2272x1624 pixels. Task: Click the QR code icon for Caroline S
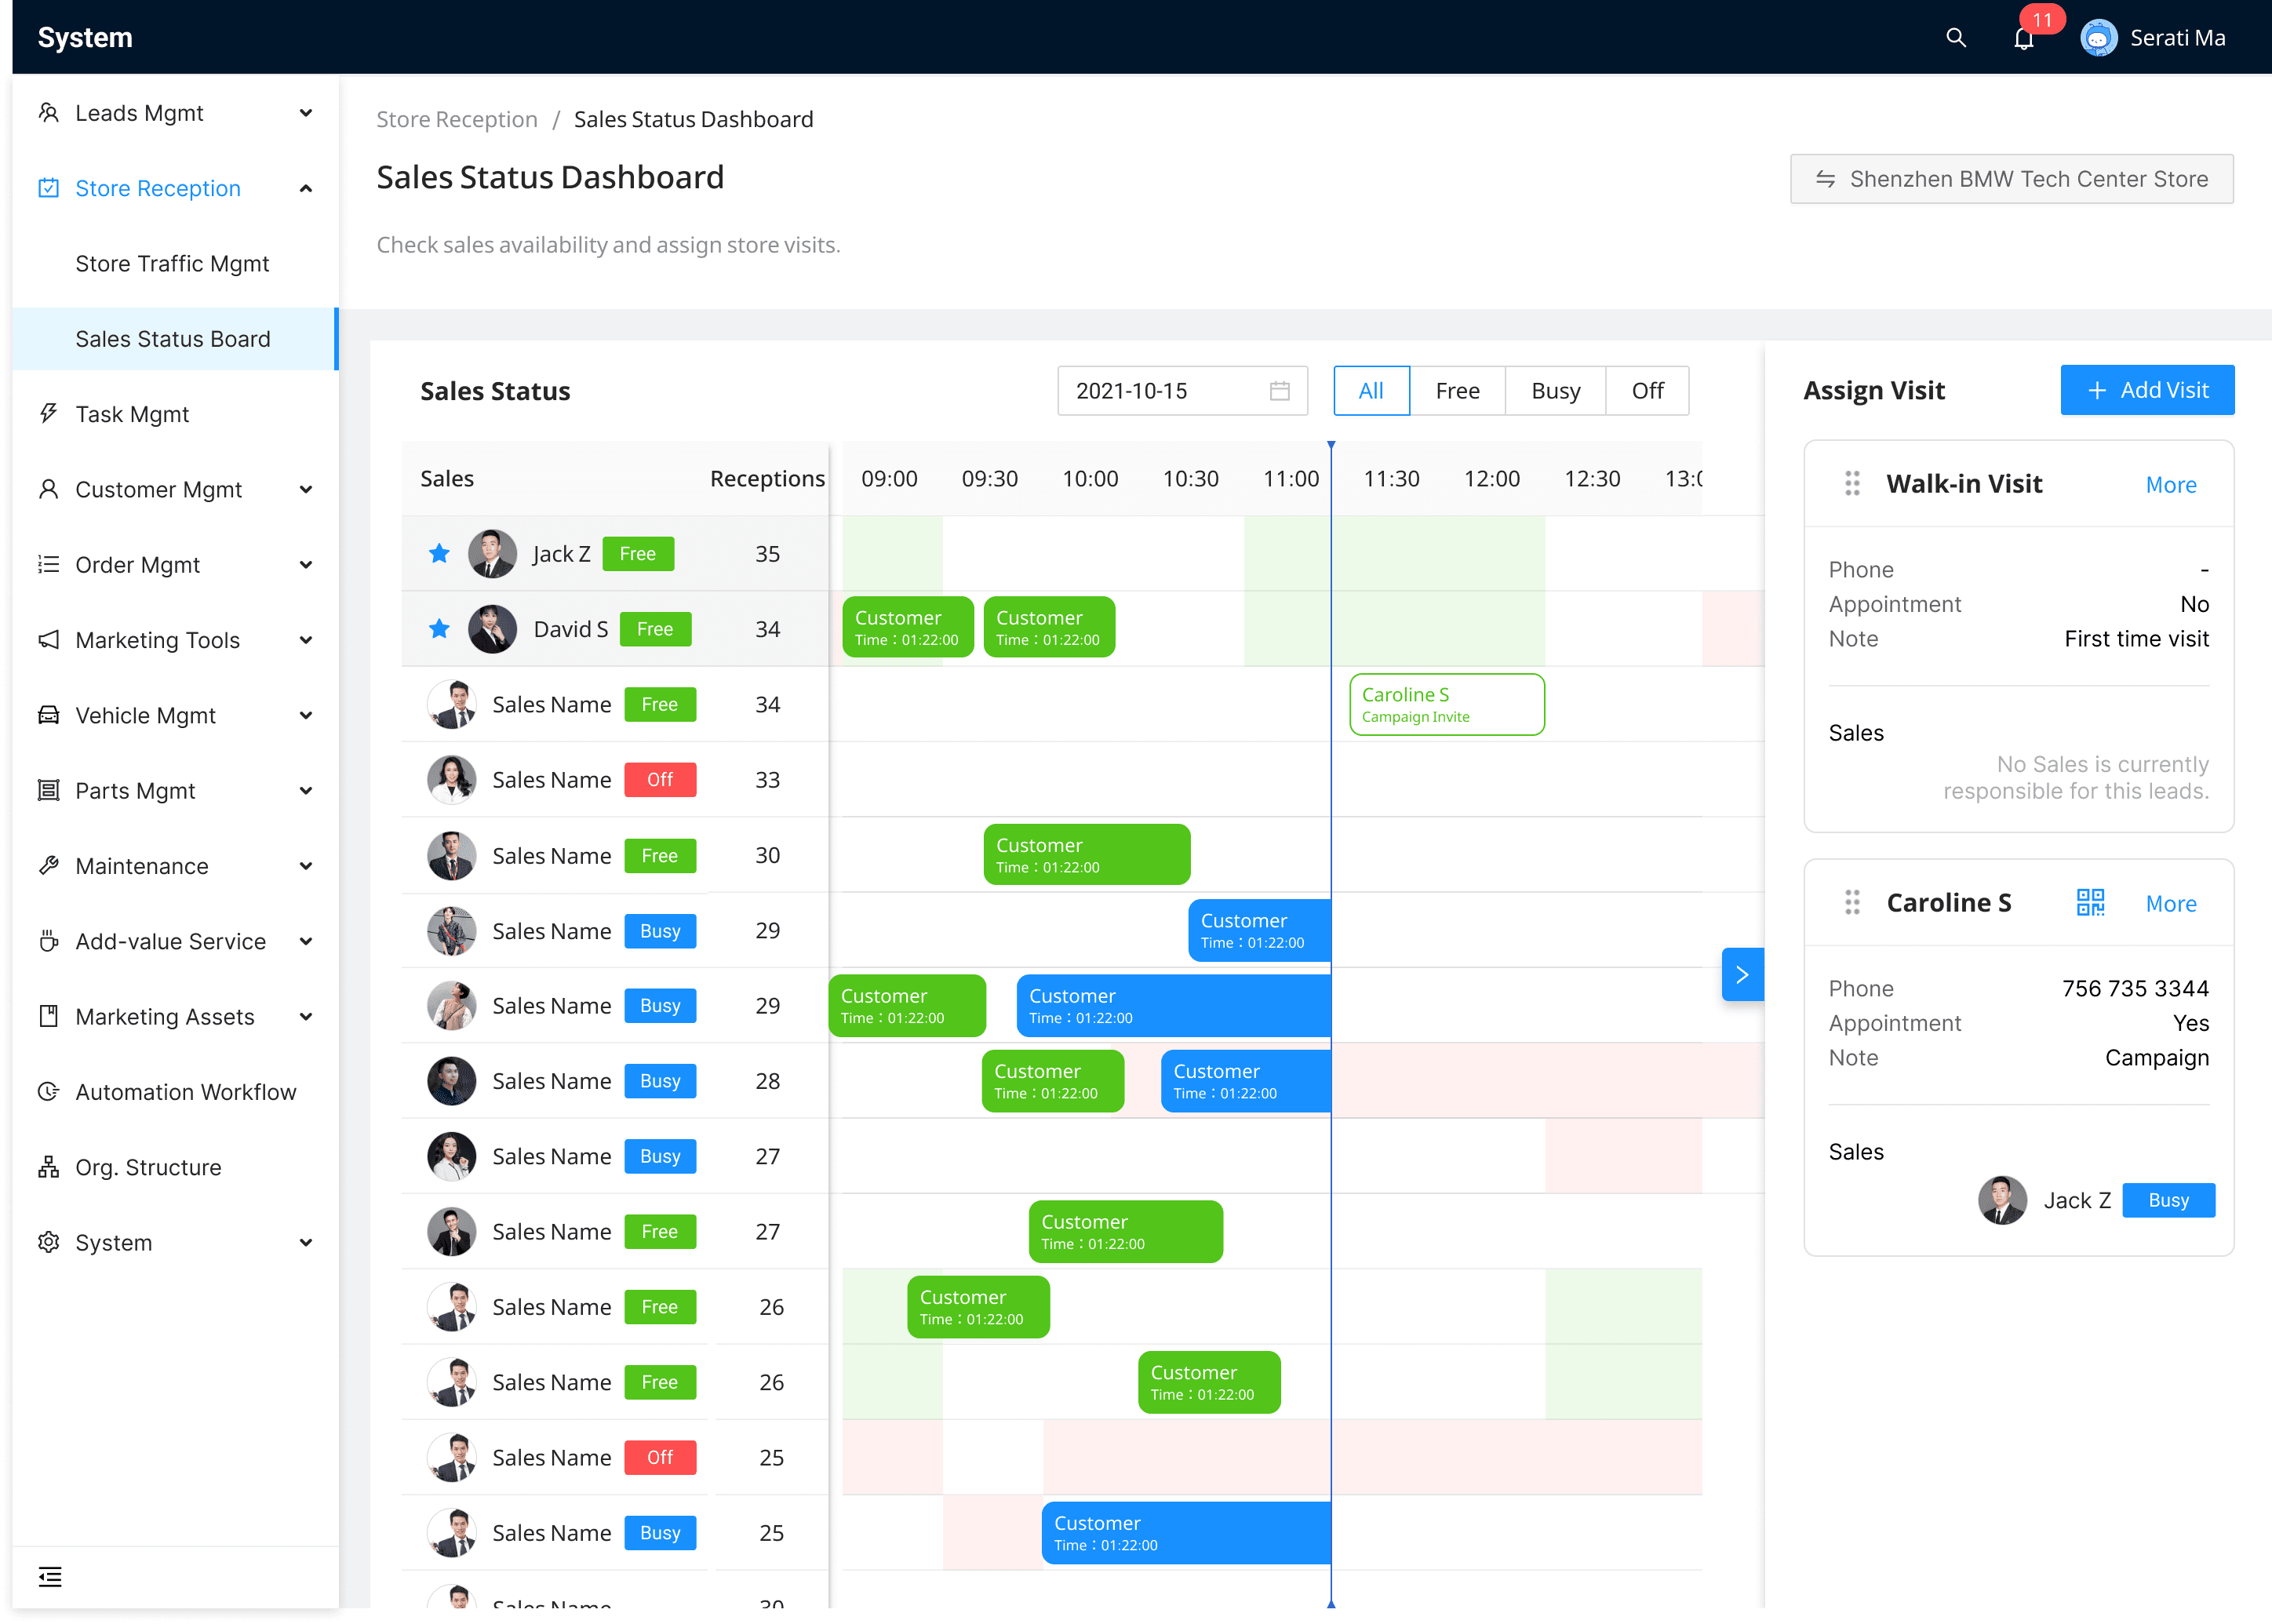click(2089, 903)
